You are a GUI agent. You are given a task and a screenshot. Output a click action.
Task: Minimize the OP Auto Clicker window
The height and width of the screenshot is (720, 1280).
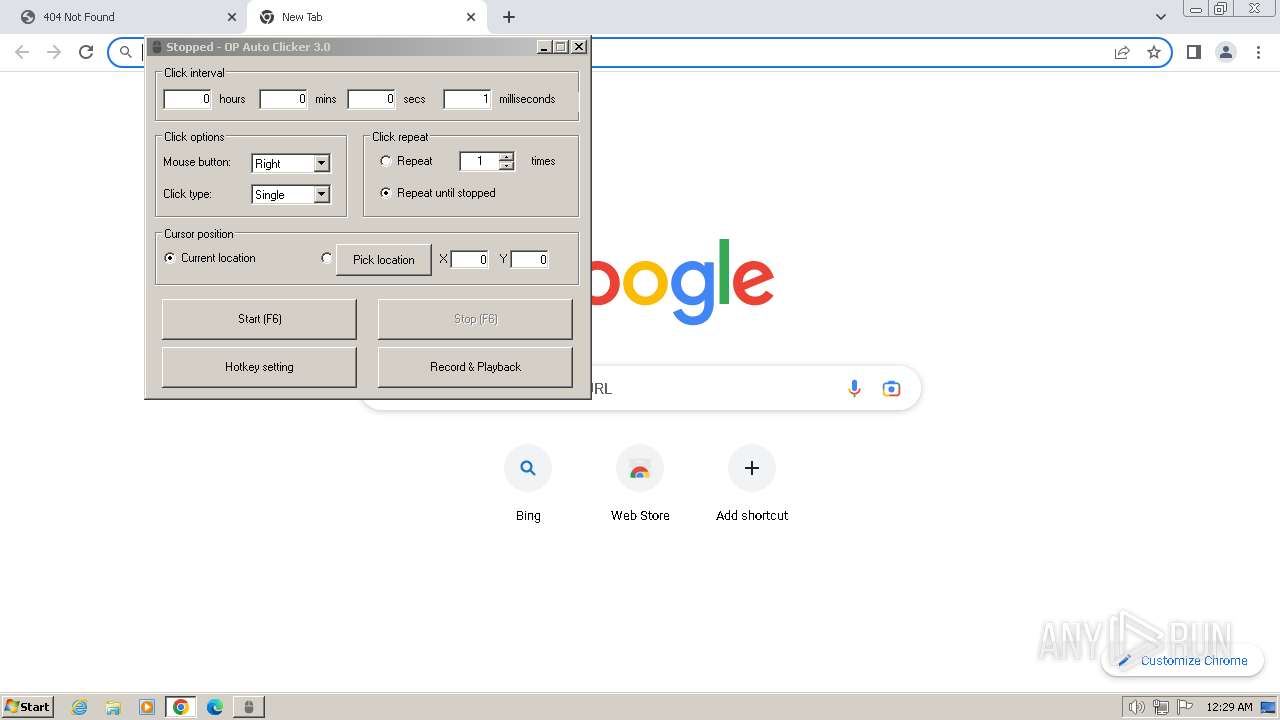click(x=544, y=47)
